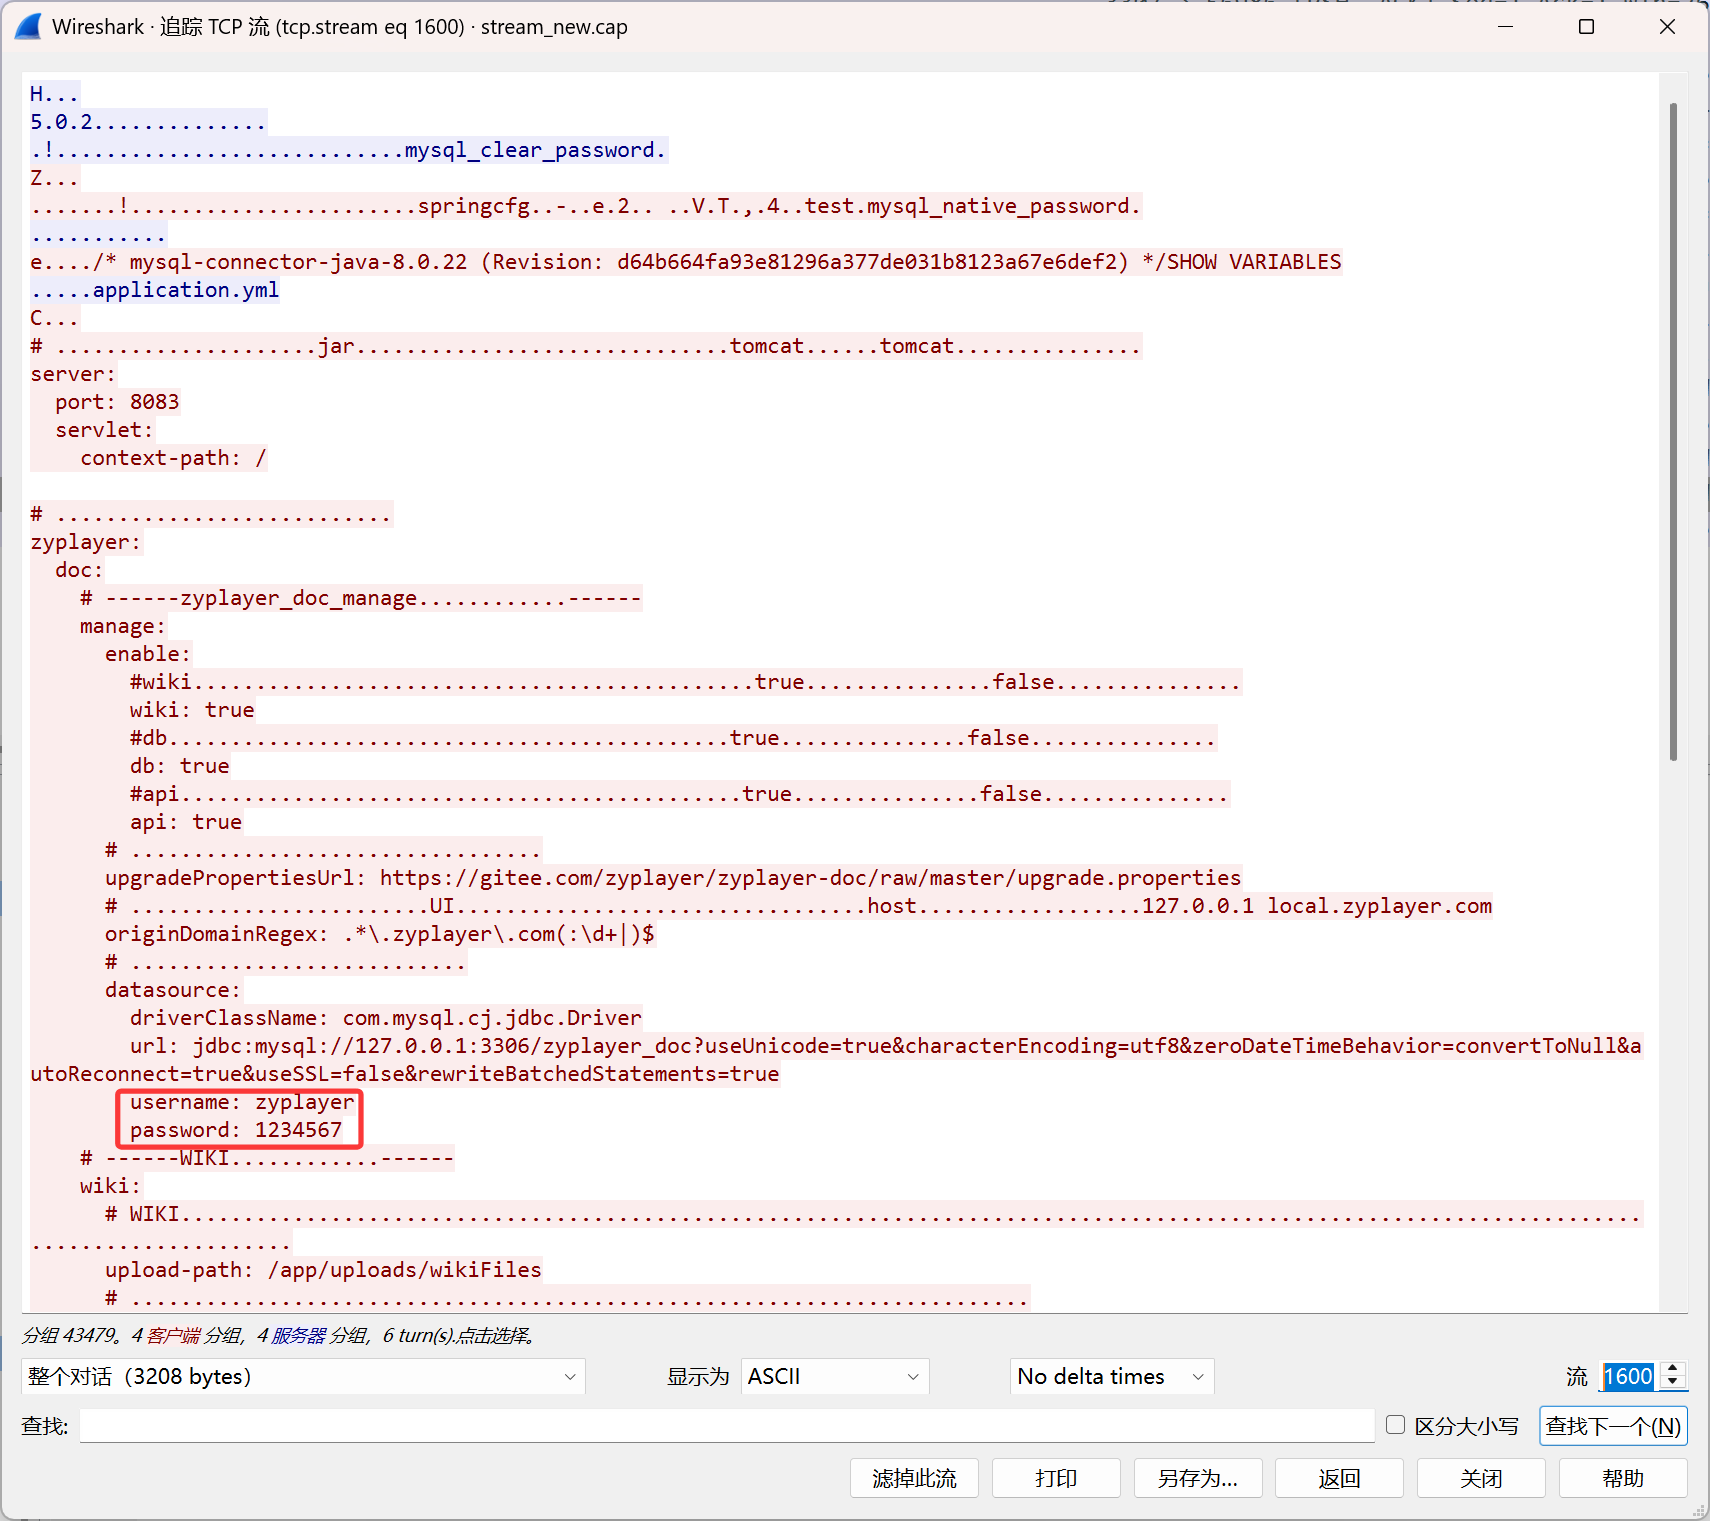Click the 'servlet:' line

click(x=105, y=430)
